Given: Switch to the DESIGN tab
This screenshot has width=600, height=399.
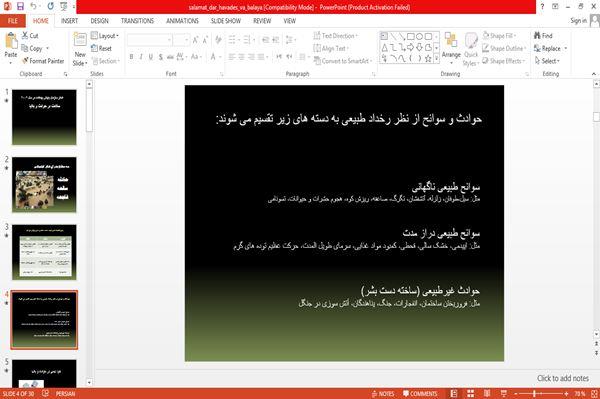Looking at the screenshot, I should tap(99, 21).
